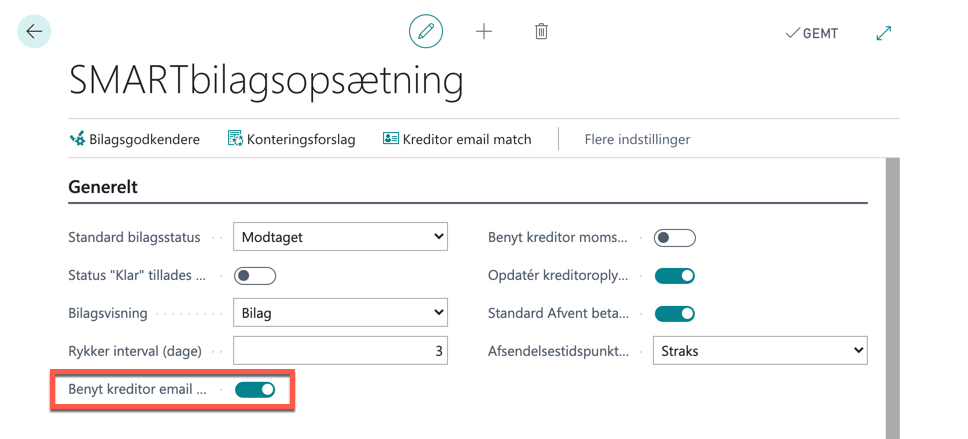
Task: Expand page with diagonal arrows icon
Action: (884, 33)
